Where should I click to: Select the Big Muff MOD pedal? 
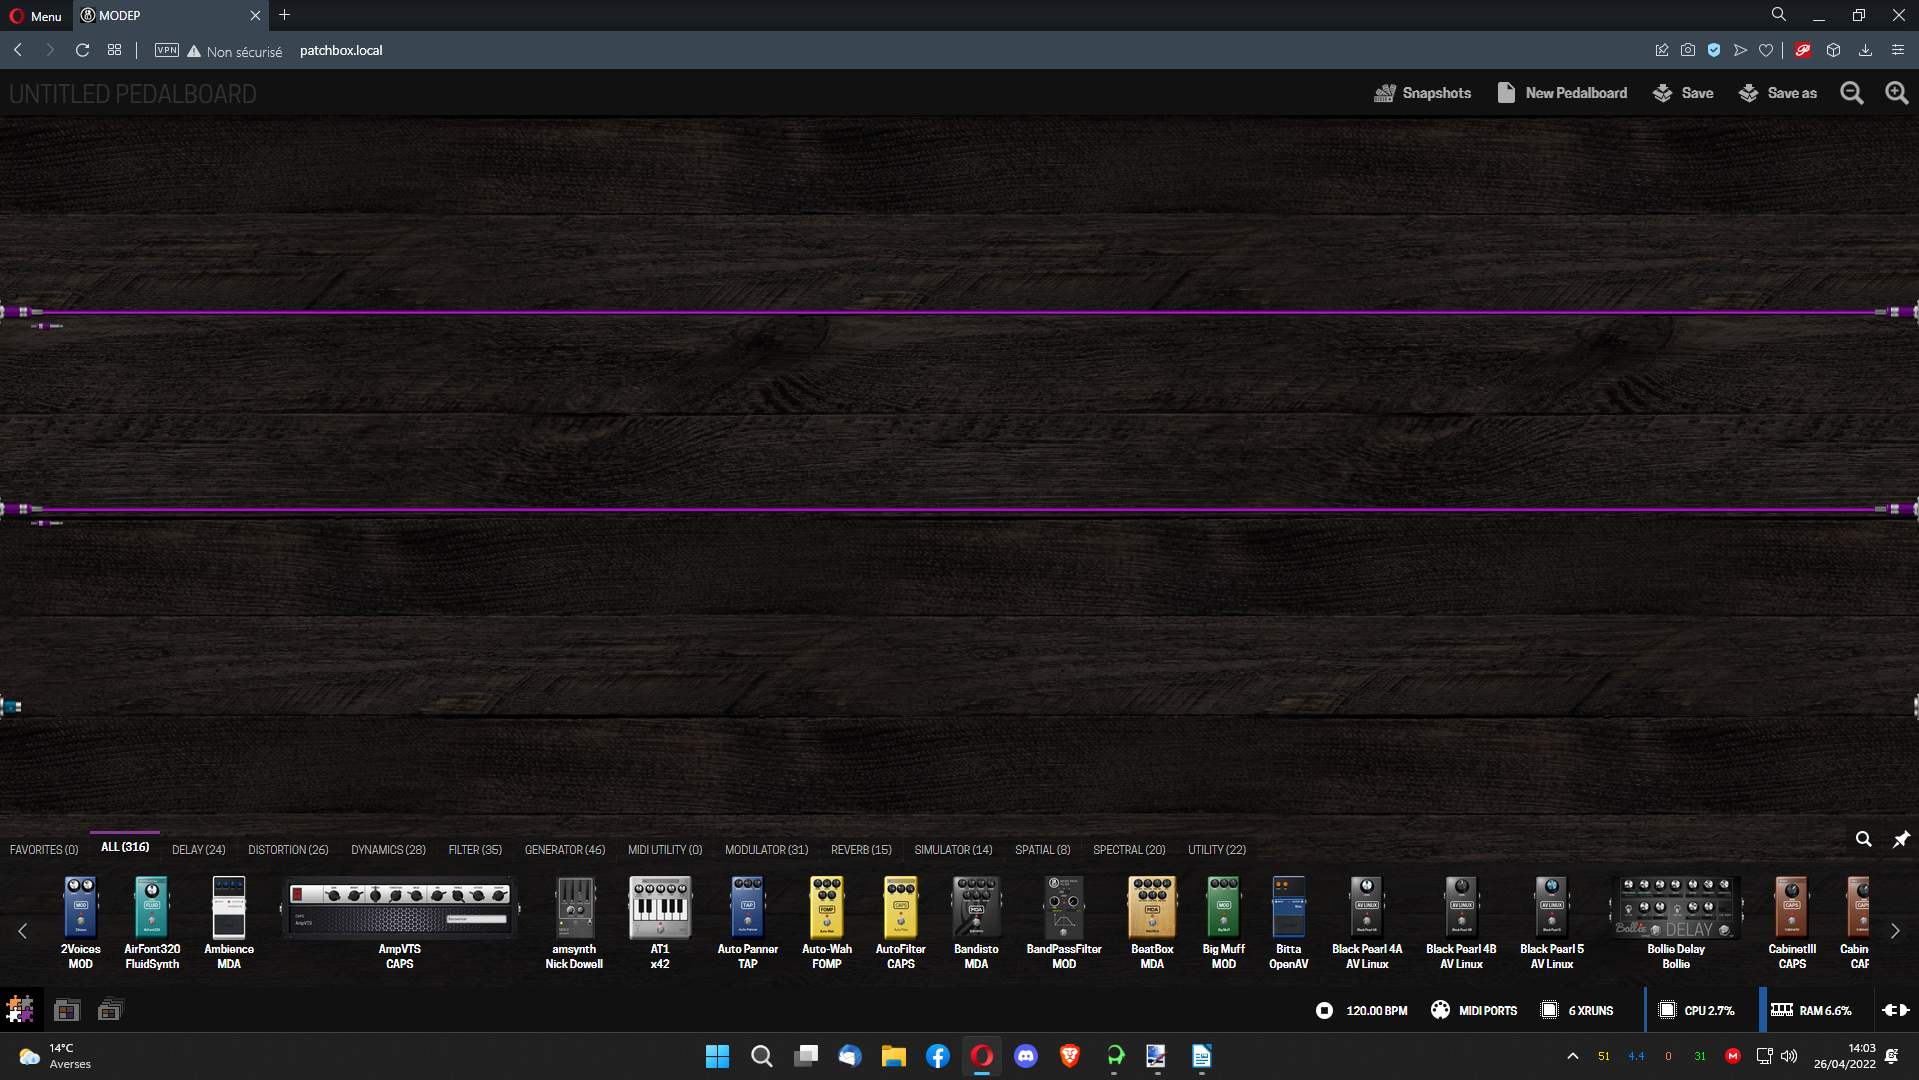click(1224, 922)
